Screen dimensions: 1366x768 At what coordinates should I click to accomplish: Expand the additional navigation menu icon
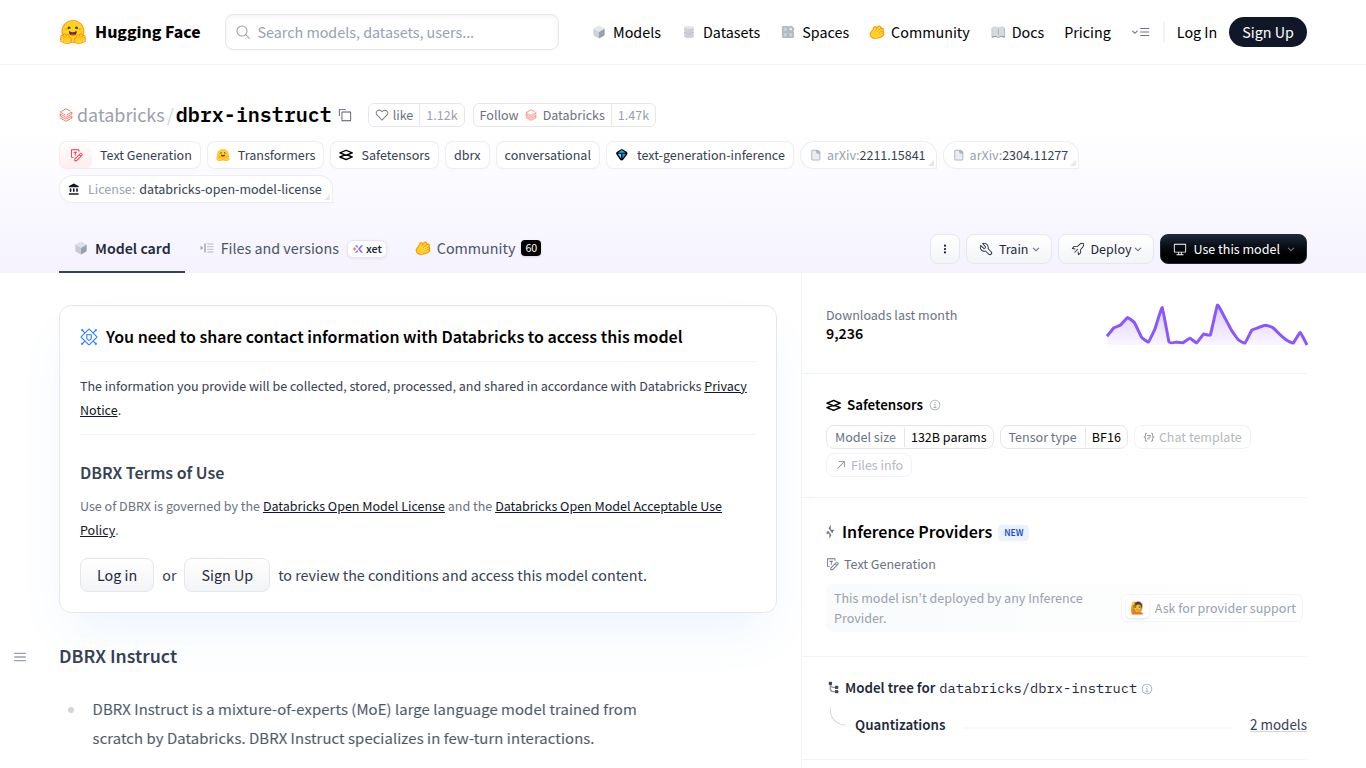tap(1140, 32)
